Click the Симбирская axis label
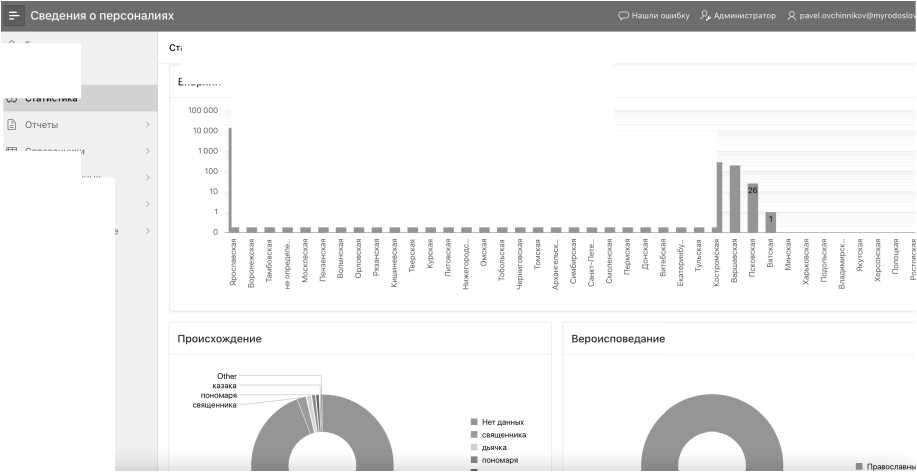This screenshot has height=472, width=917. 573,260
